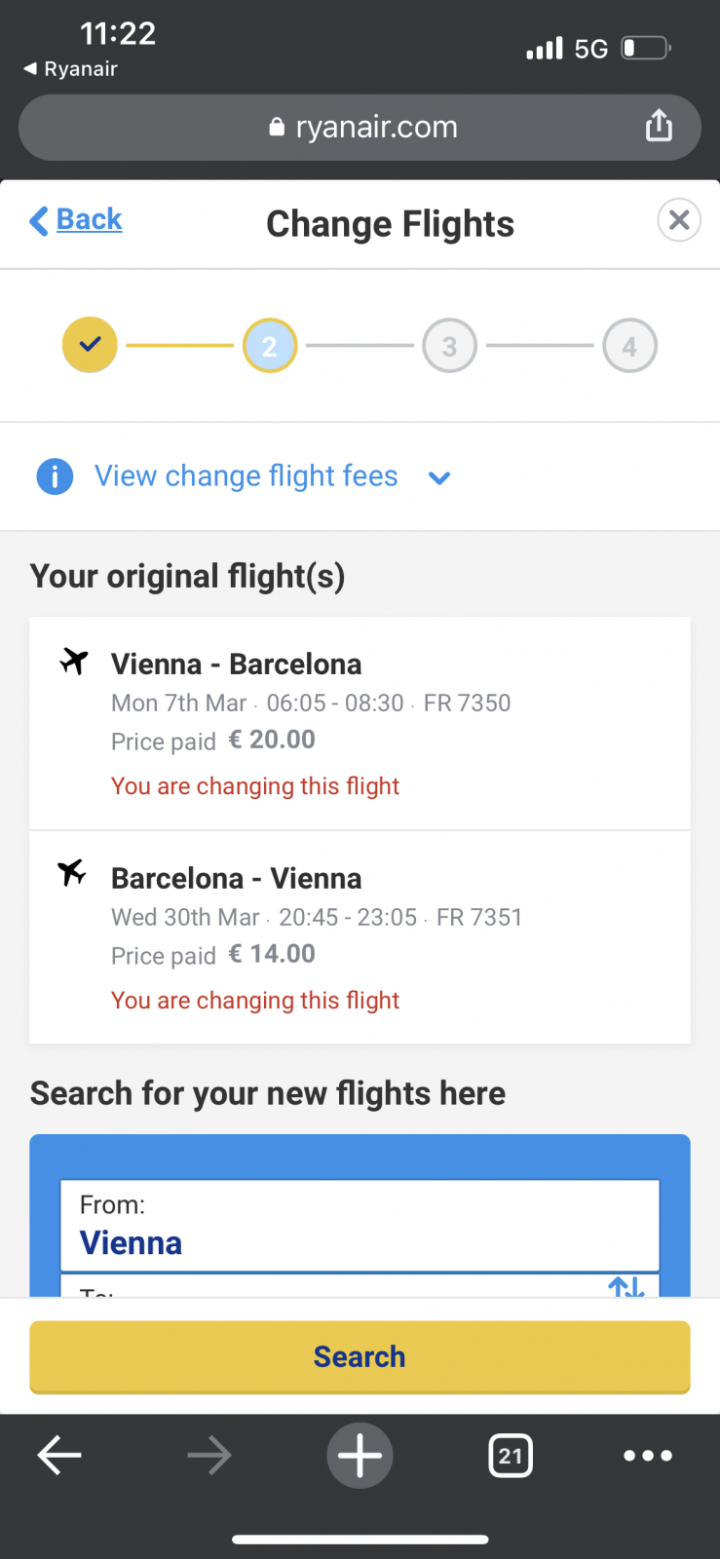This screenshot has width=720, height=1559.
Task: Select step 4 in progress indicator
Action: coord(629,346)
